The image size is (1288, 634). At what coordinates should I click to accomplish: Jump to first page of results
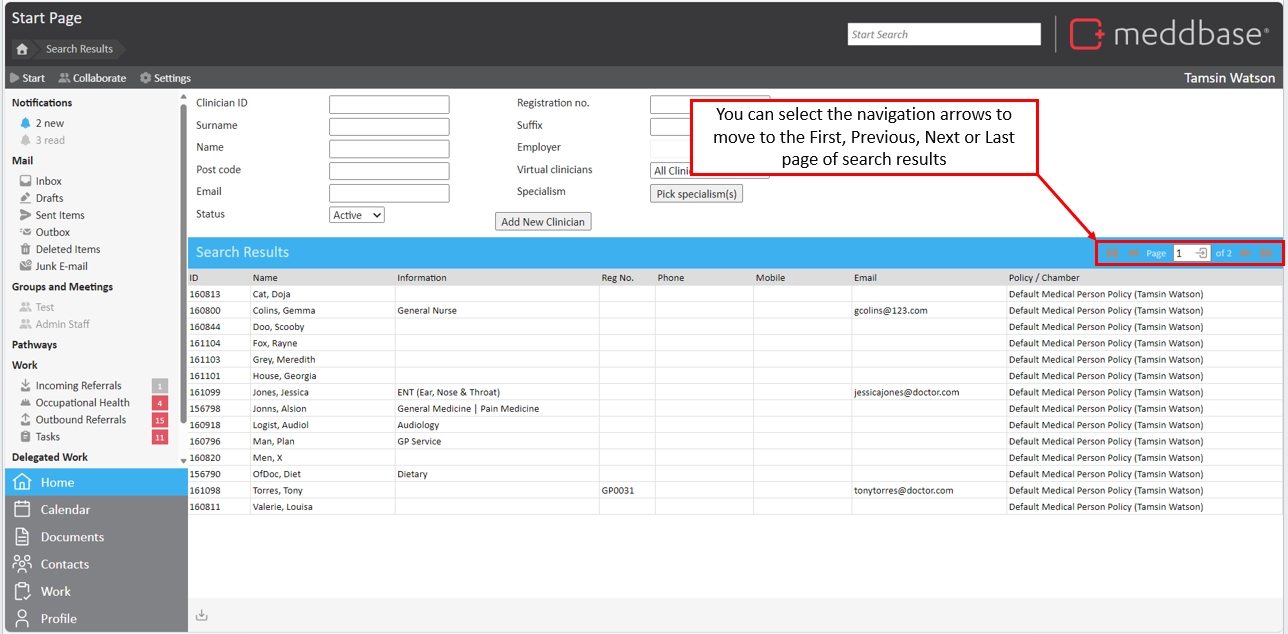[1112, 253]
